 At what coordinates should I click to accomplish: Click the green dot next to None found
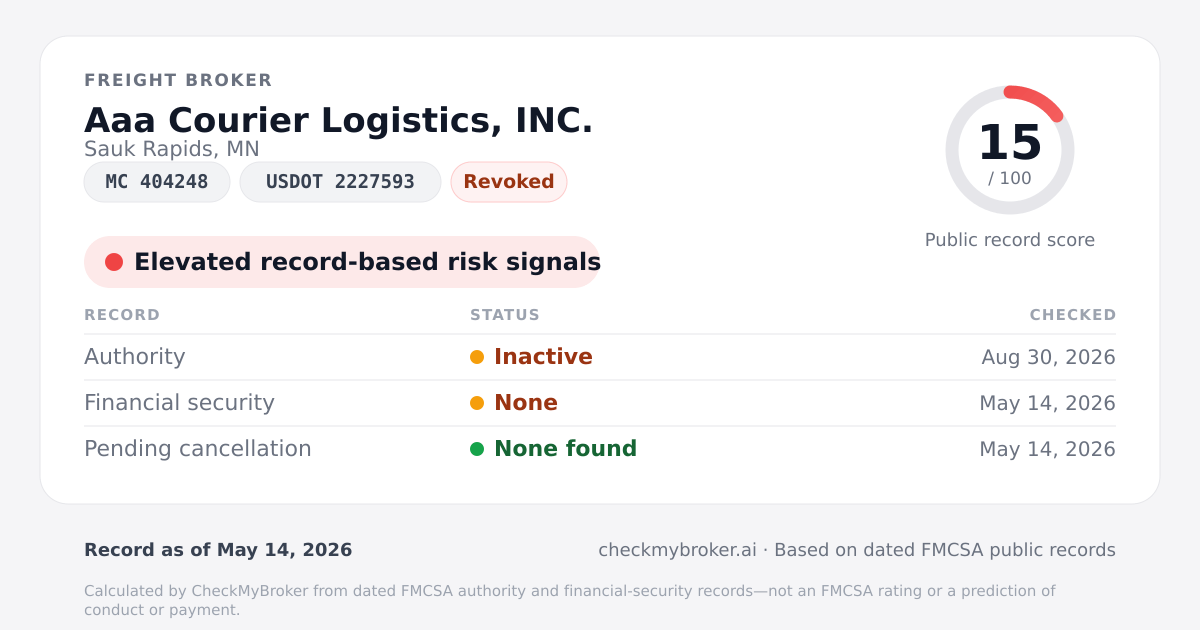(477, 449)
